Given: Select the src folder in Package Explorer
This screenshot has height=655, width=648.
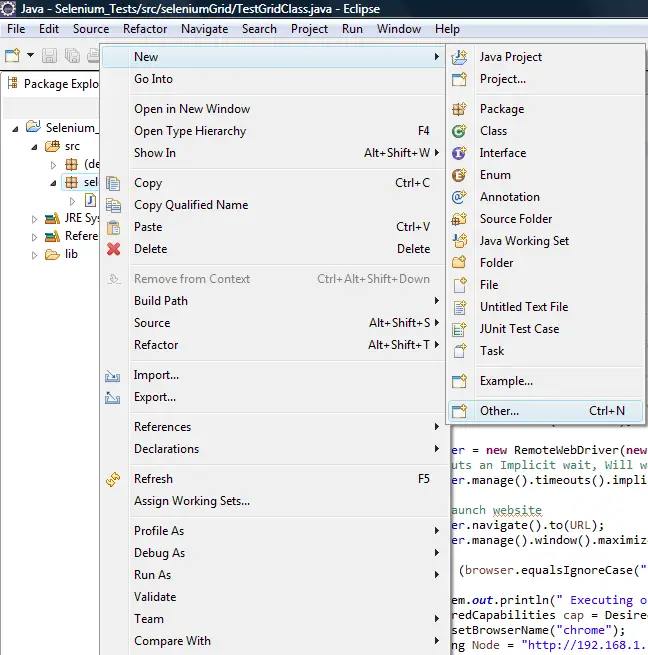Looking at the screenshot, I should [x=72, y=146].
